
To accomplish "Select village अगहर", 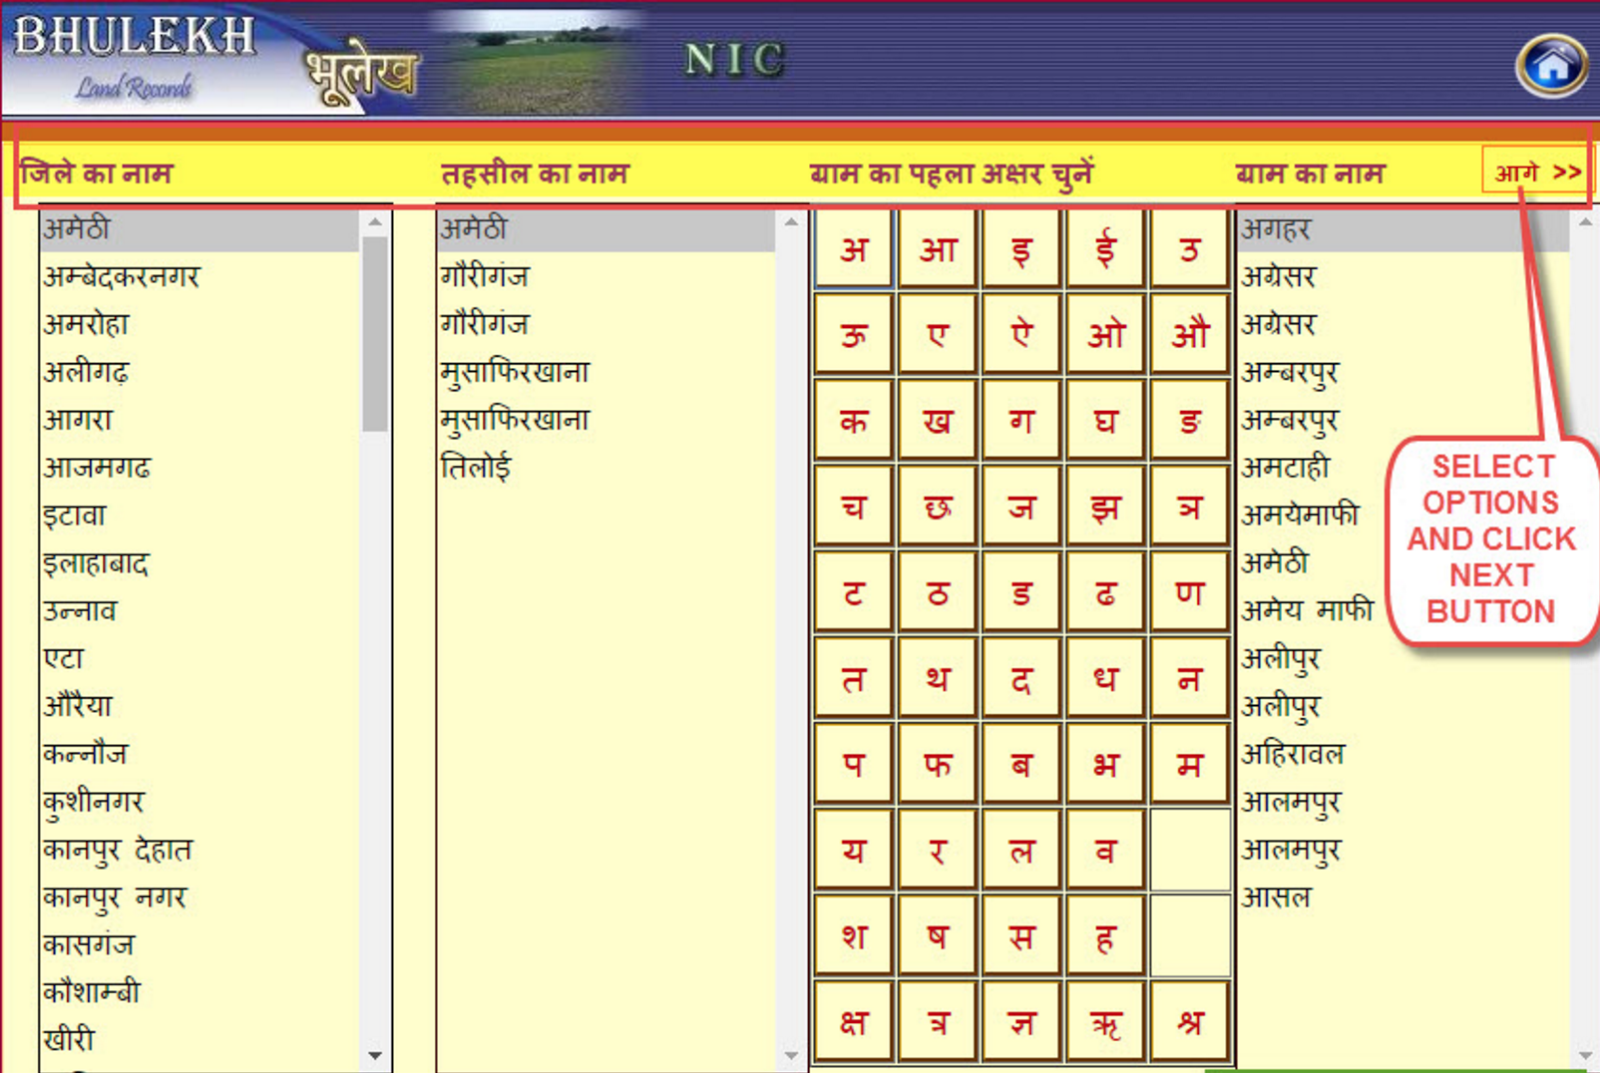I will 1403,230.
